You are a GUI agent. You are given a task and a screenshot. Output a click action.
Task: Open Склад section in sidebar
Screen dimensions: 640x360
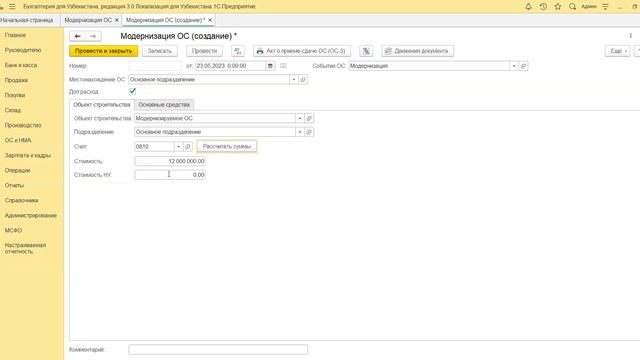click(13, 110)
